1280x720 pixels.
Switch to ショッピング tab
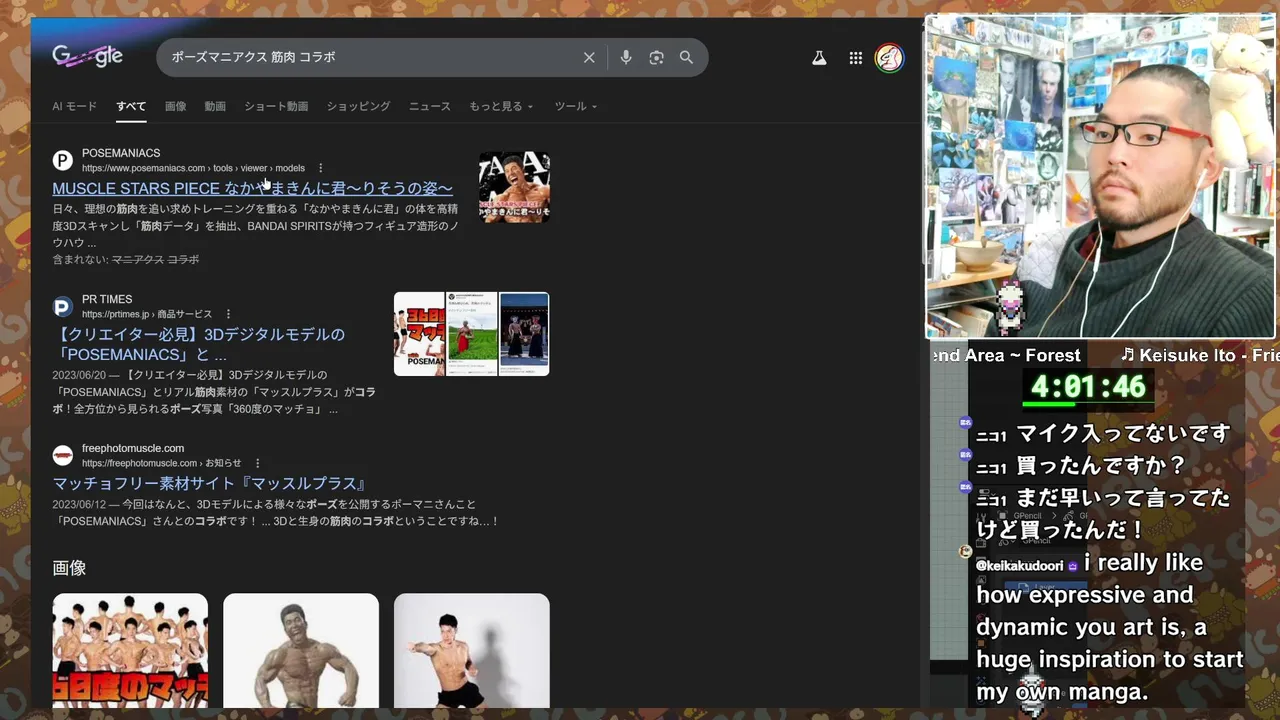(x=358, y=106)
